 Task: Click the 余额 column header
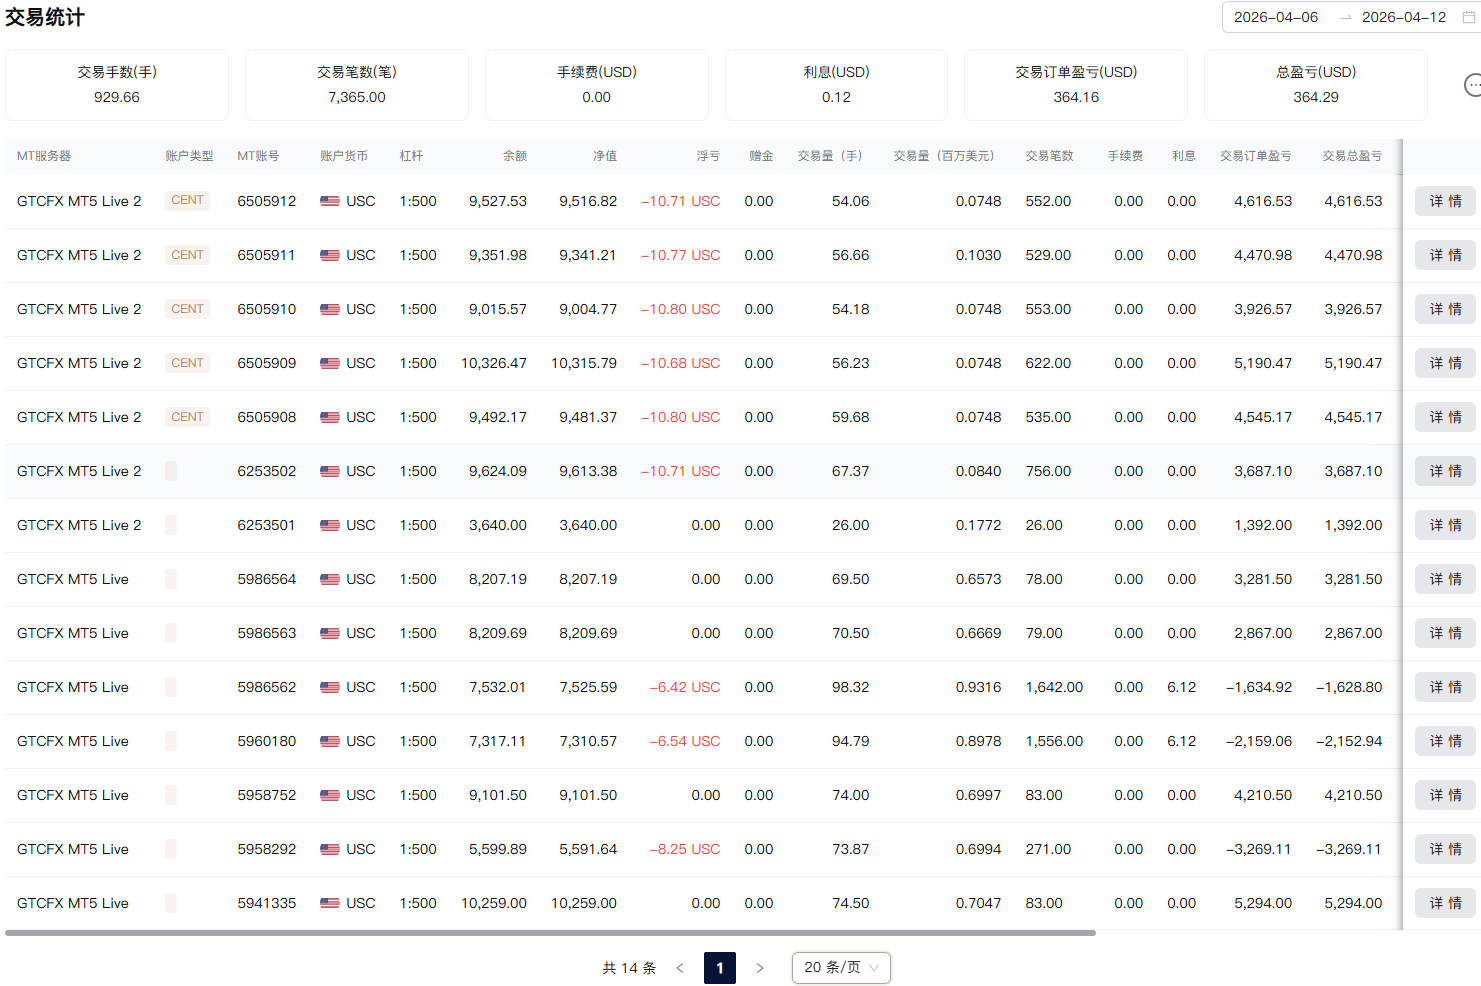[514, 156]
